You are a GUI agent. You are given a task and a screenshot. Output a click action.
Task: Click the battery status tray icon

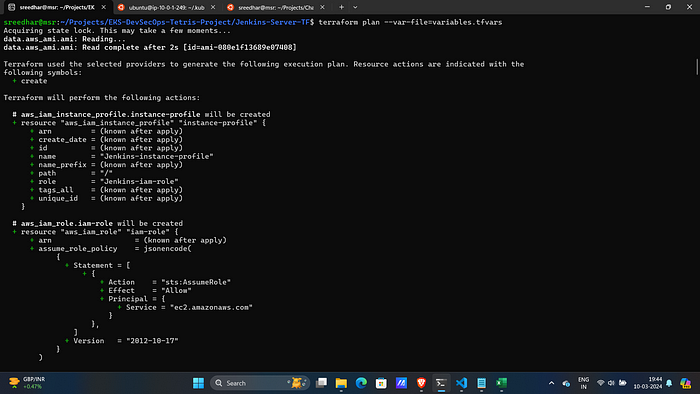(622, 383)
